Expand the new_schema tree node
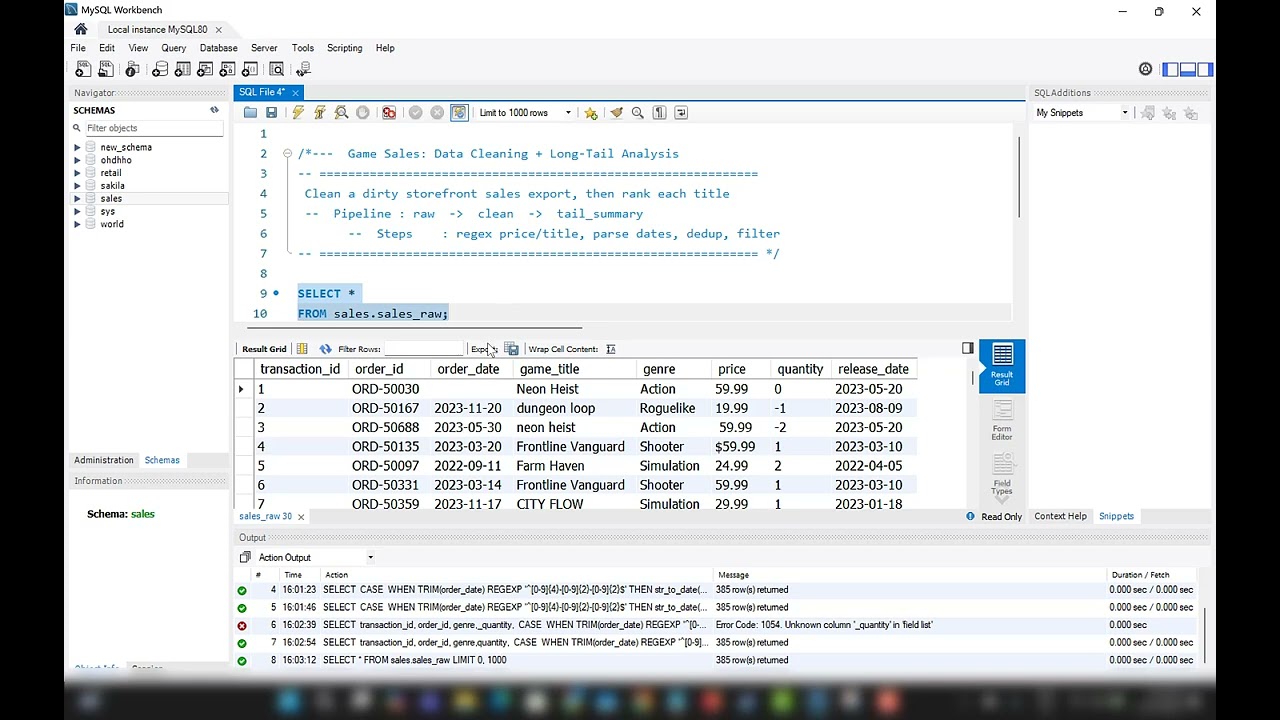 [x=77, y=147]
